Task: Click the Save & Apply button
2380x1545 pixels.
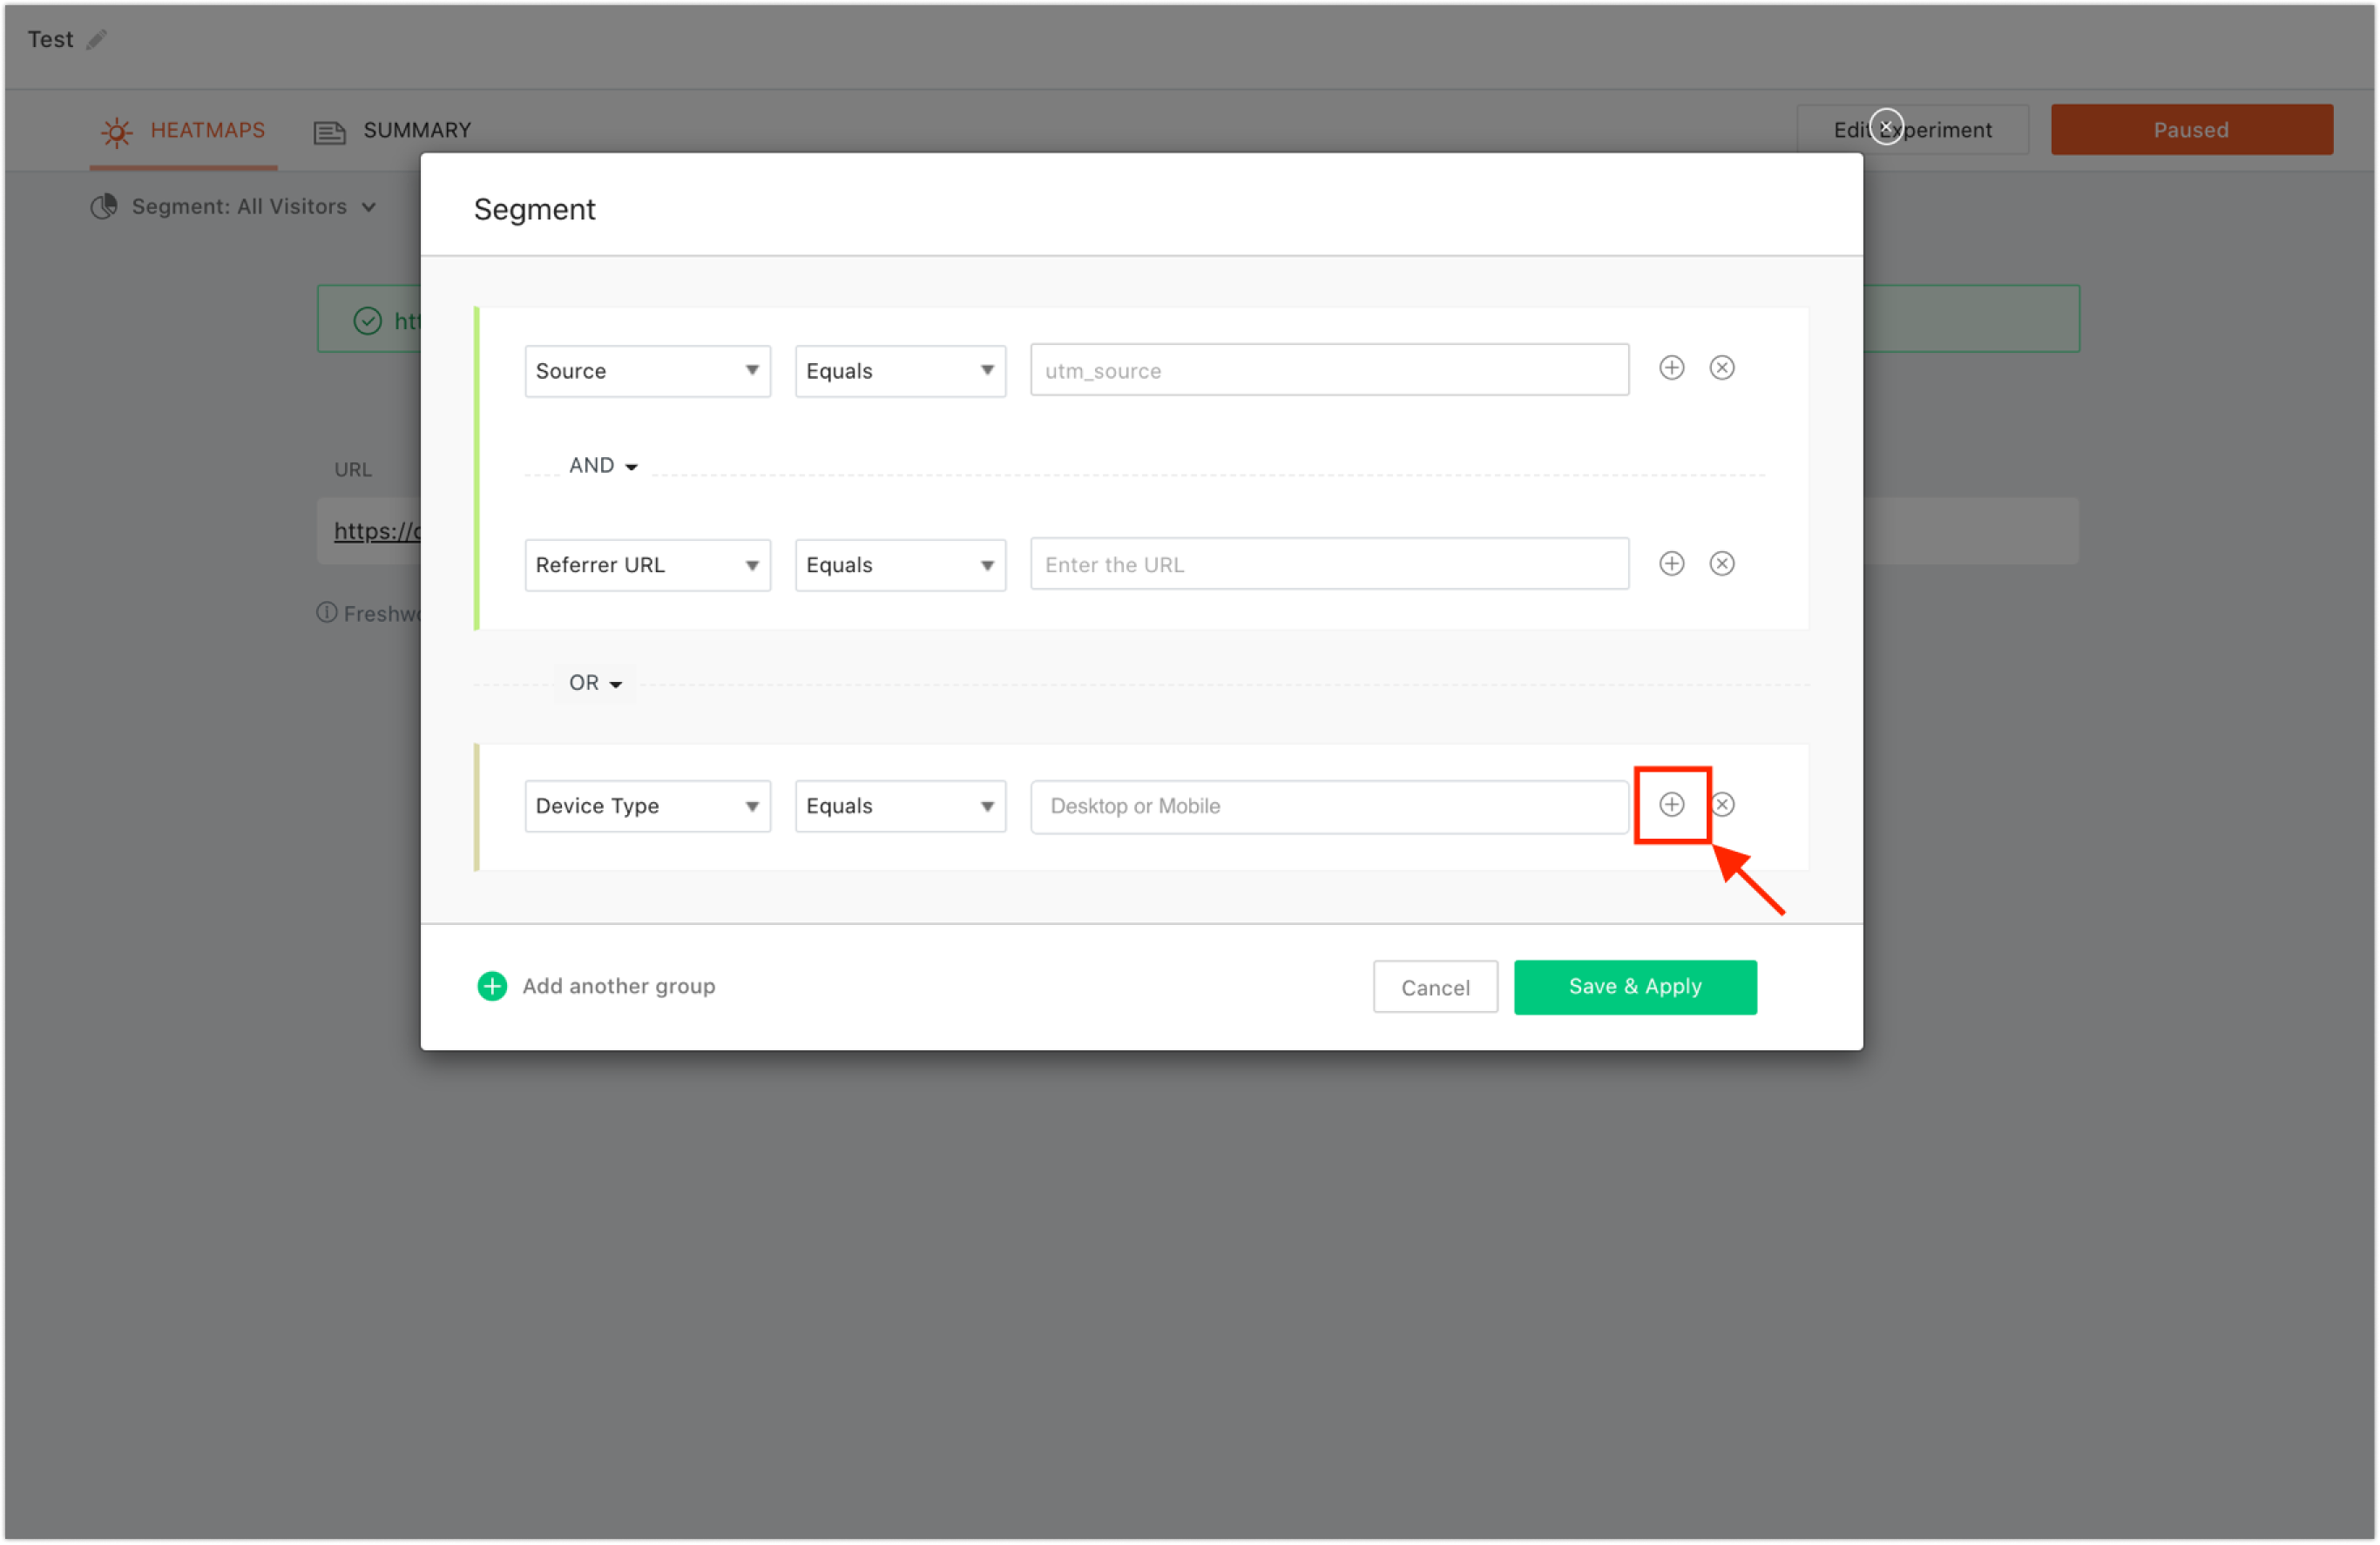Action: (1634, 987)
